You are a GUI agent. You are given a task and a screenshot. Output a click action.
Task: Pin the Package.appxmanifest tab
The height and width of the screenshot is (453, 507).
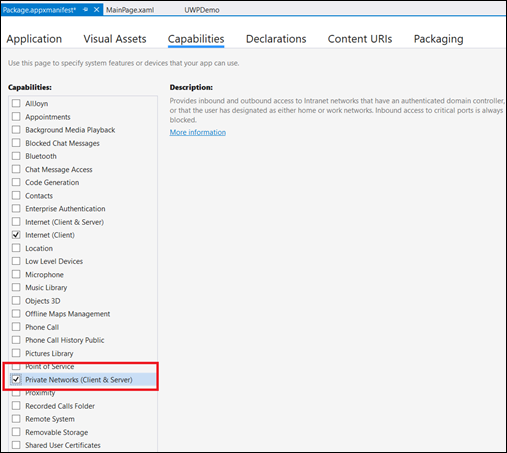point(85,10)
